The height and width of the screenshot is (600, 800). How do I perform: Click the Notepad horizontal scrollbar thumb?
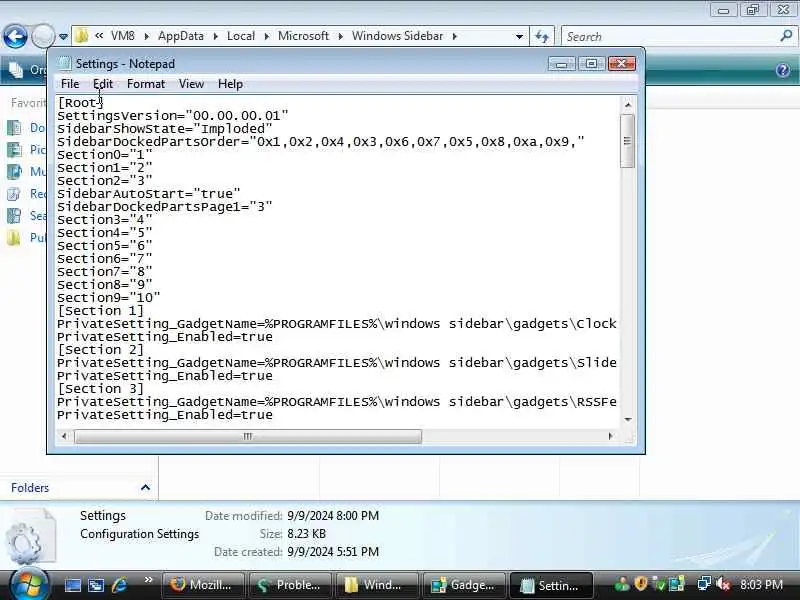coord(248,436)
